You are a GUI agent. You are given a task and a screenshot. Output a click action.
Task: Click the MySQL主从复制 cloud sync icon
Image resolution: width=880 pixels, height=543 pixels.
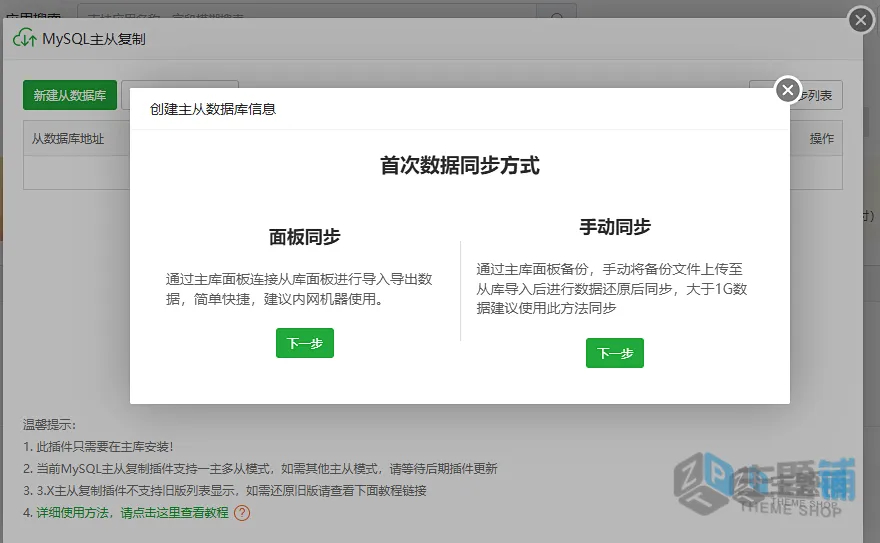point(25,38)
